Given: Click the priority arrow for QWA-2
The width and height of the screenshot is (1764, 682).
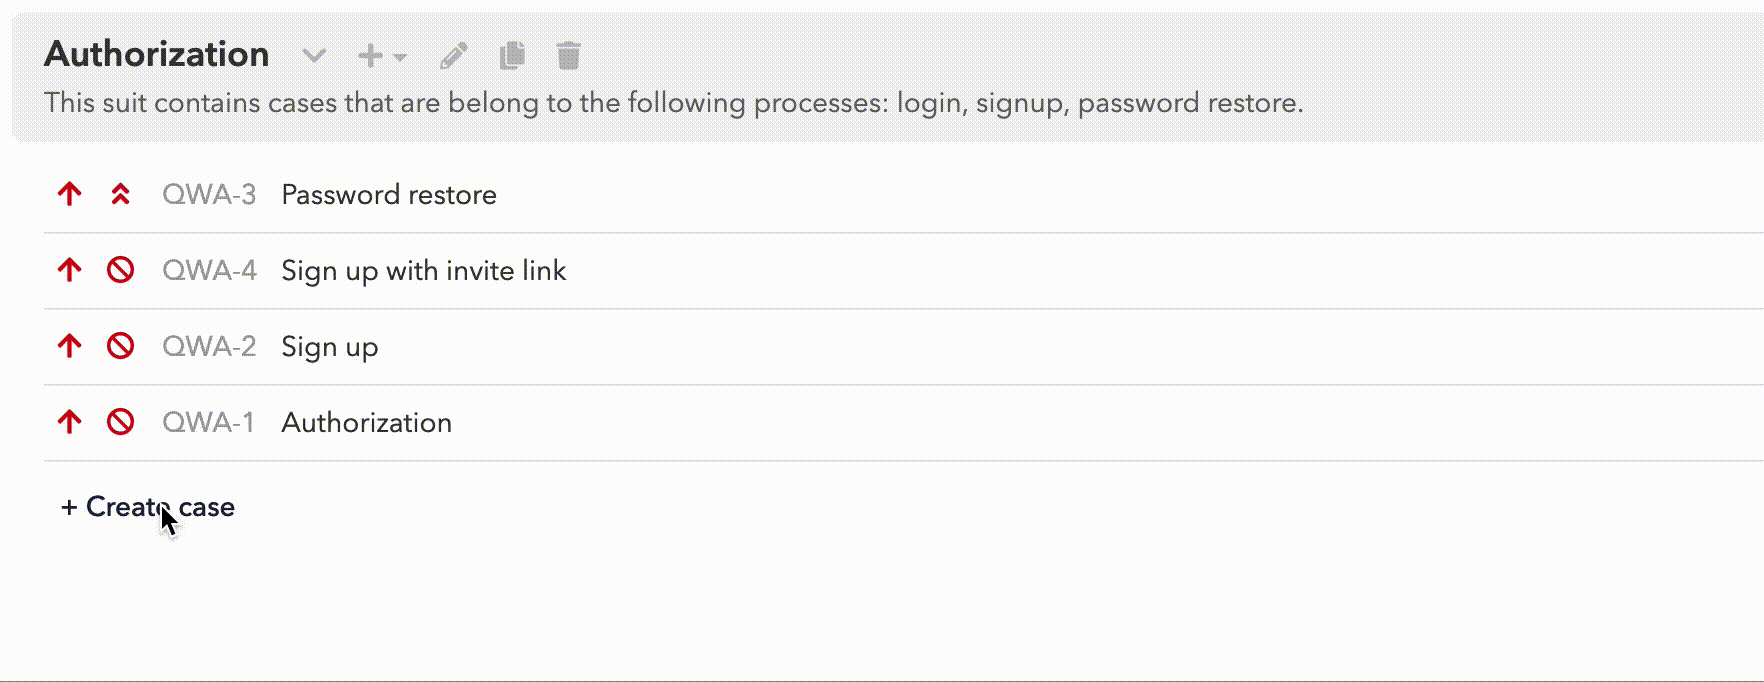Looking at the screenshot, I should pos(69,346).
